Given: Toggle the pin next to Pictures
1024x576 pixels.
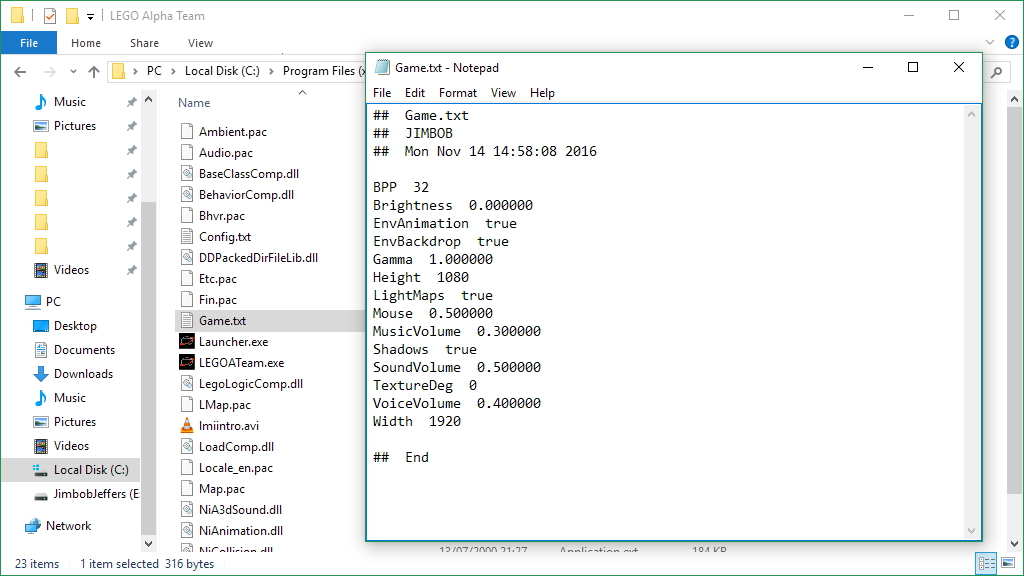Looking at the screenshot, I should (131, 126).
